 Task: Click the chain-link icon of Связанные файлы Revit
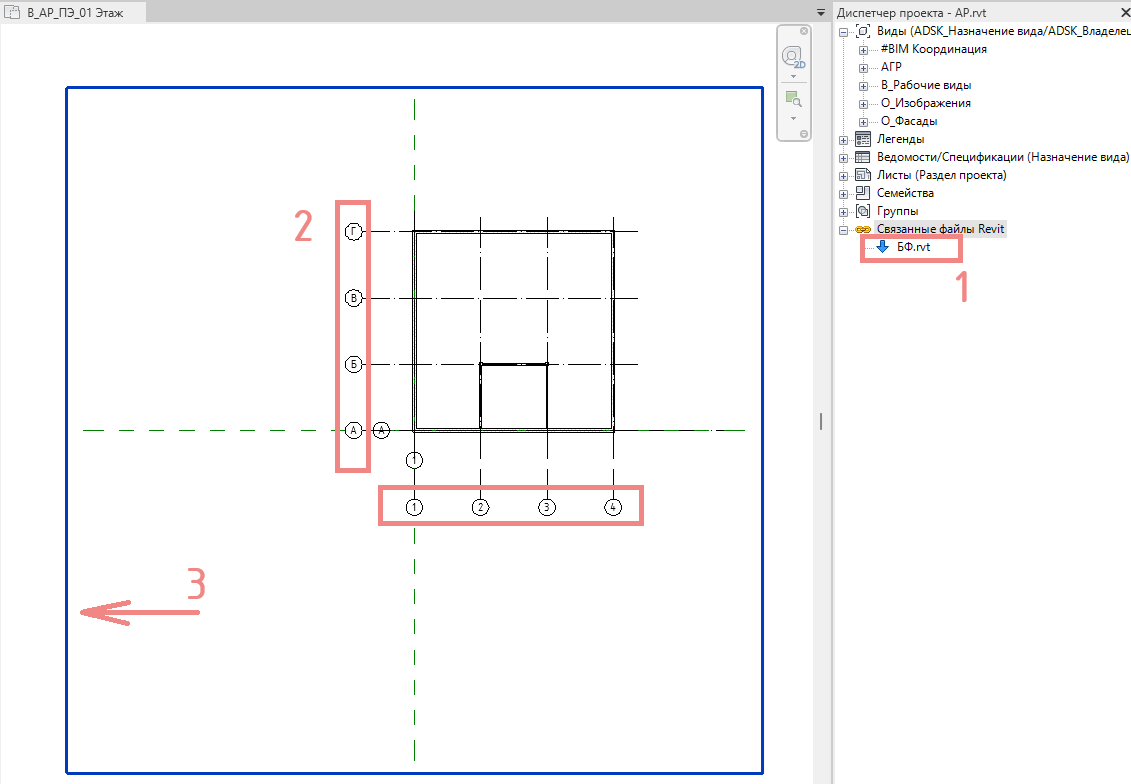tap(863, 229)
